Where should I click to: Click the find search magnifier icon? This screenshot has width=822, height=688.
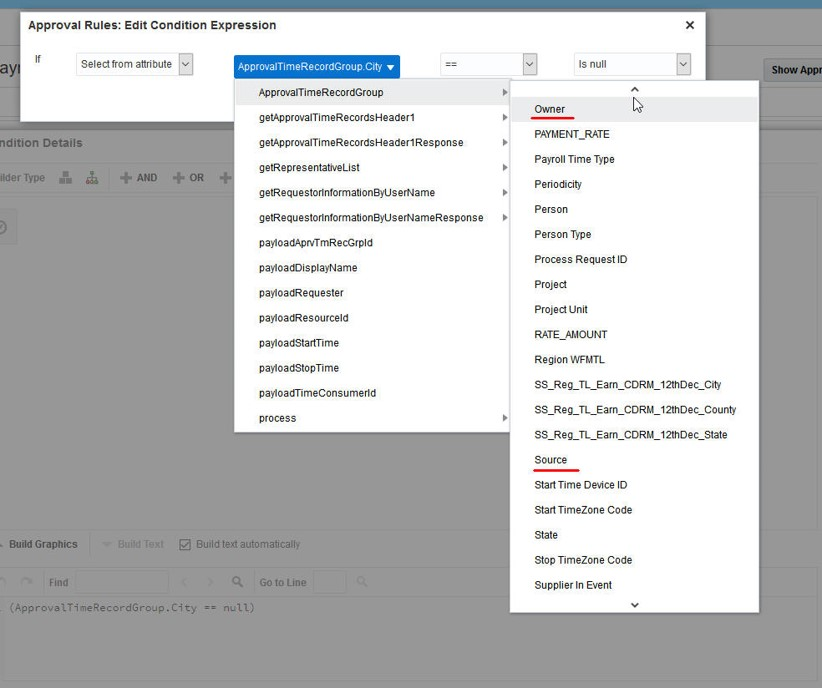click(x=237, y=582)
